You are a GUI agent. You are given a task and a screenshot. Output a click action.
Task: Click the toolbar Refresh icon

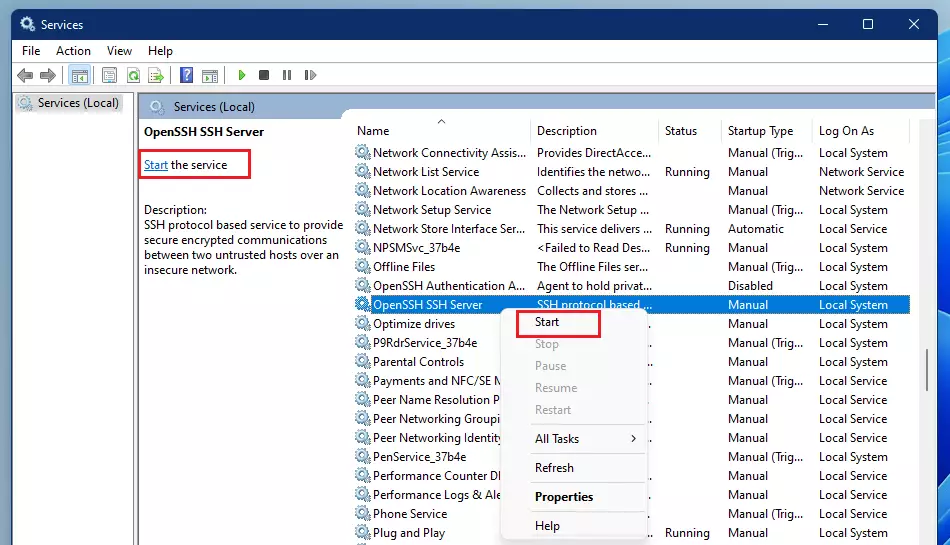[133, 75]
